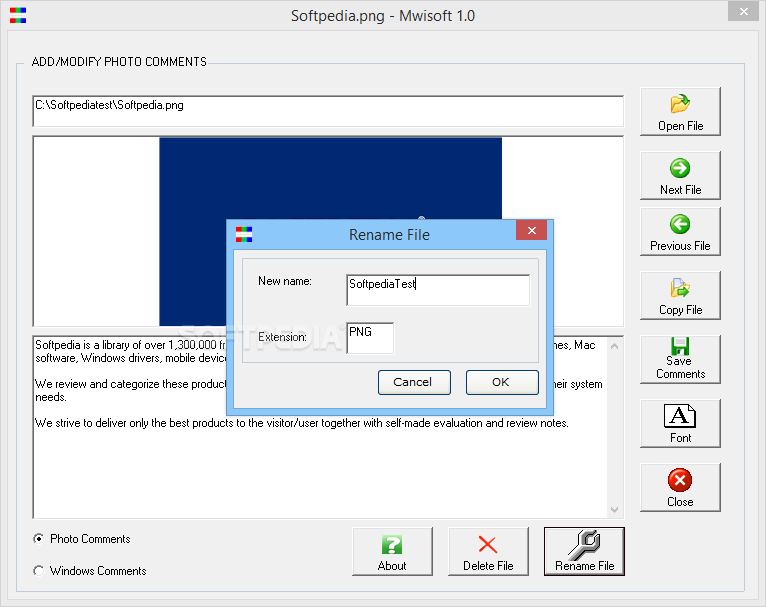This screenshot has width=766, height=607.
Task: Go to Previous File with green arrow
Action: [x=680, y=231]
